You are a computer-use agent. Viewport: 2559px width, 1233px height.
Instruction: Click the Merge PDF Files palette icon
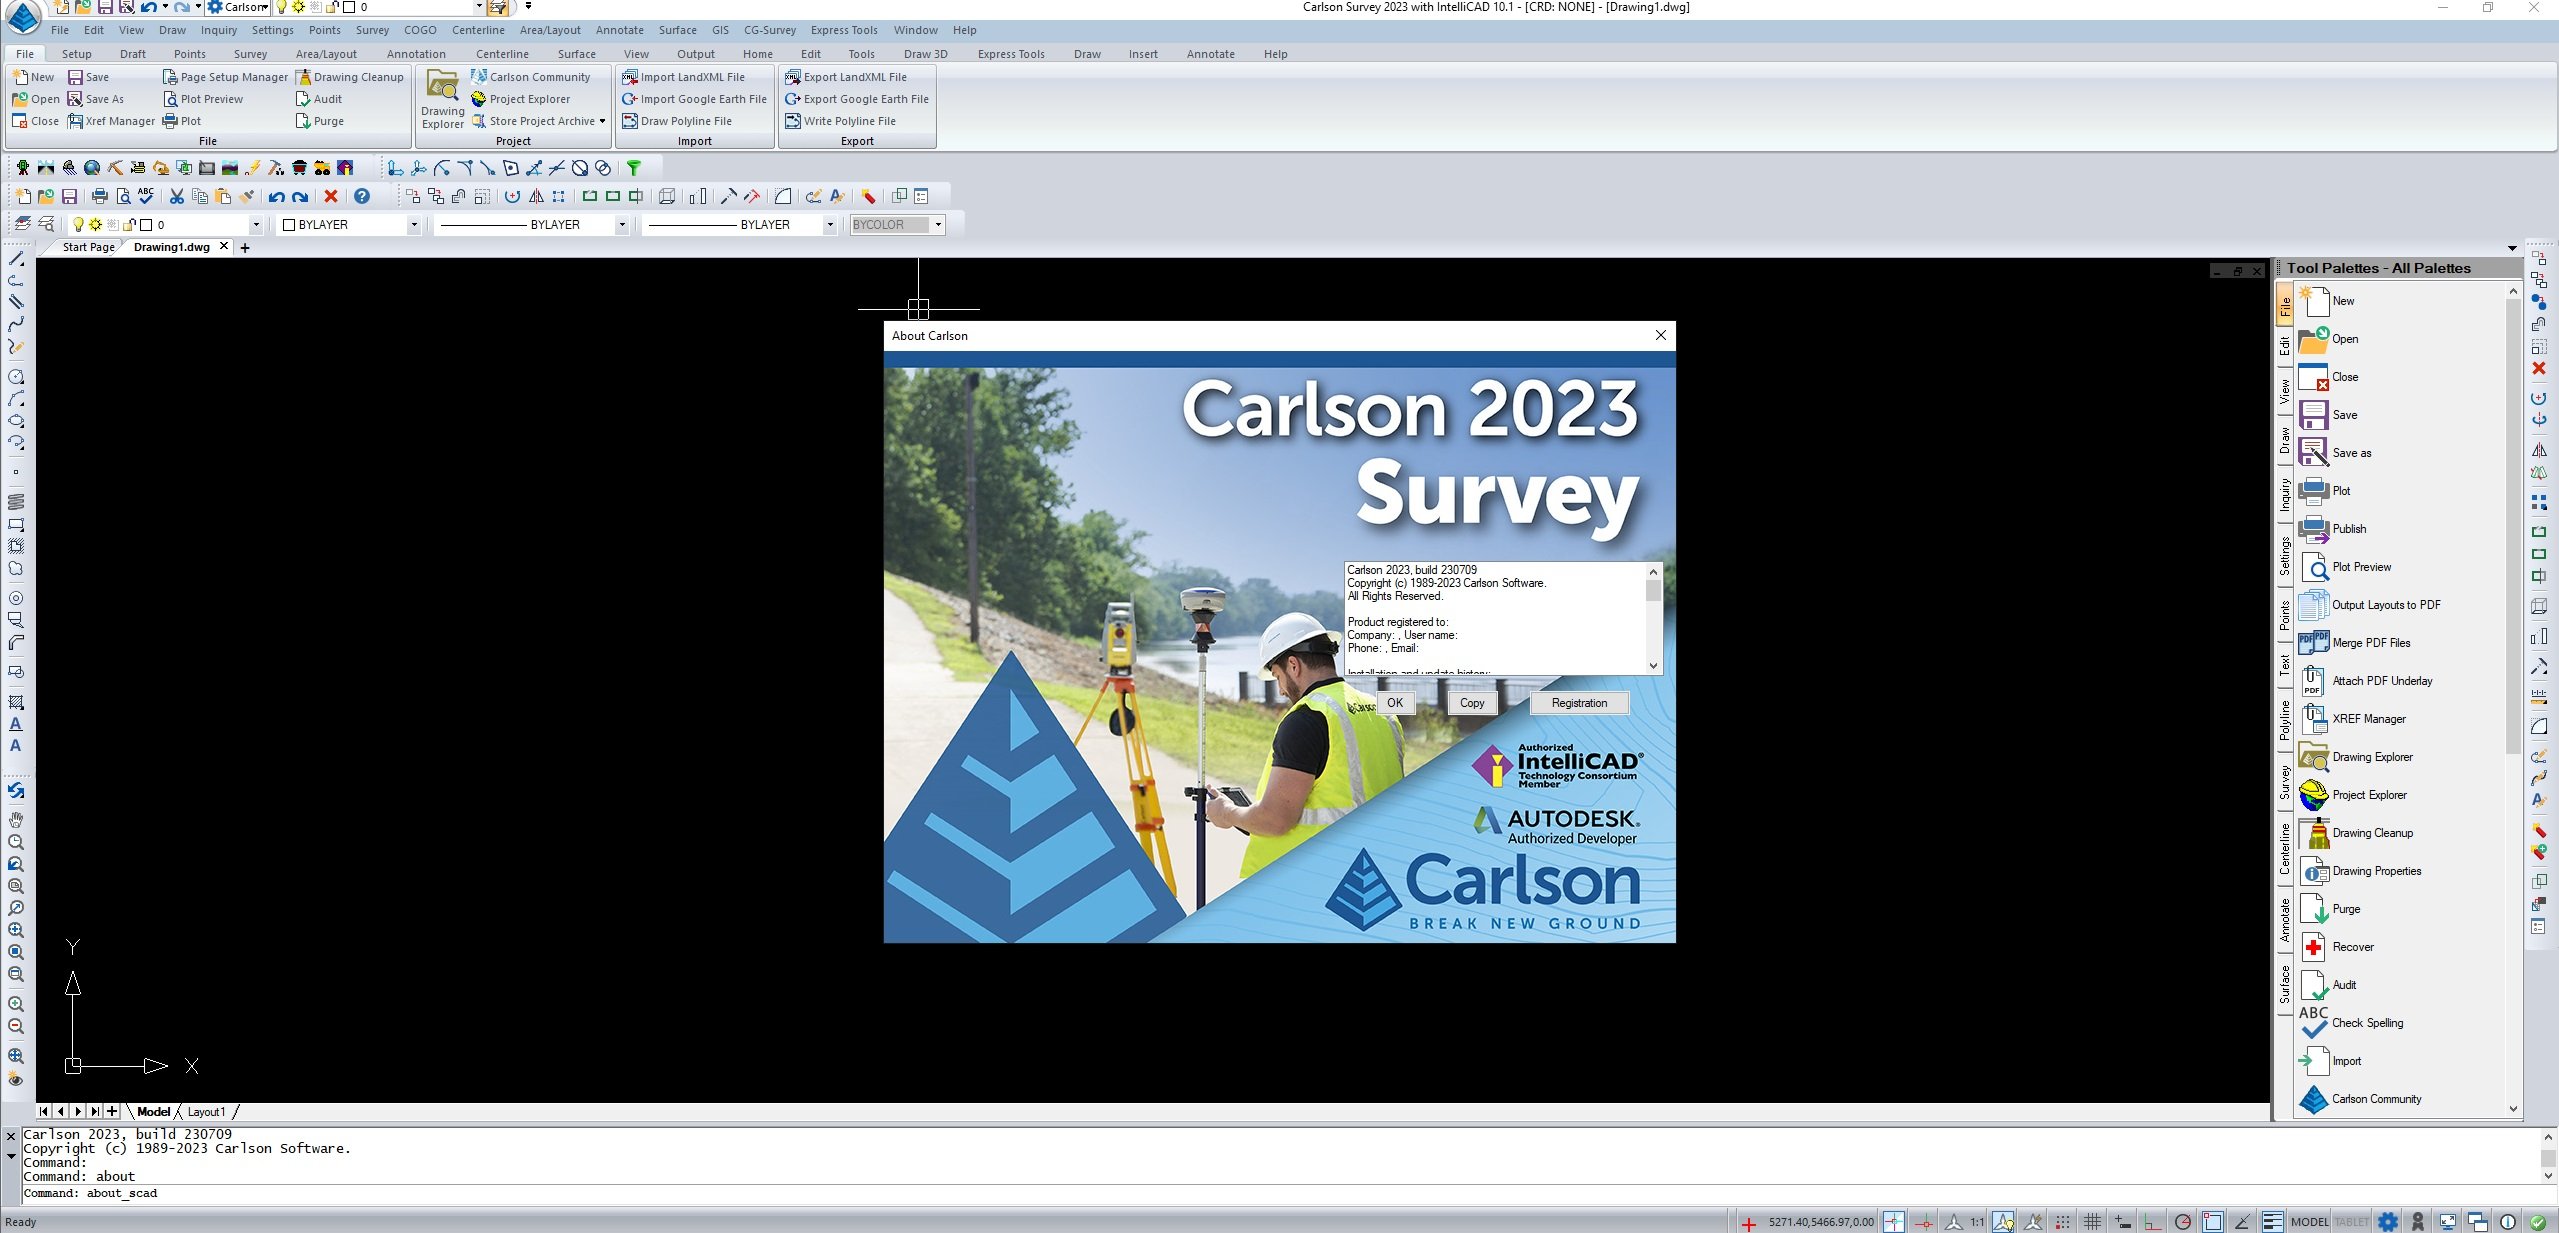point(2313,643)
